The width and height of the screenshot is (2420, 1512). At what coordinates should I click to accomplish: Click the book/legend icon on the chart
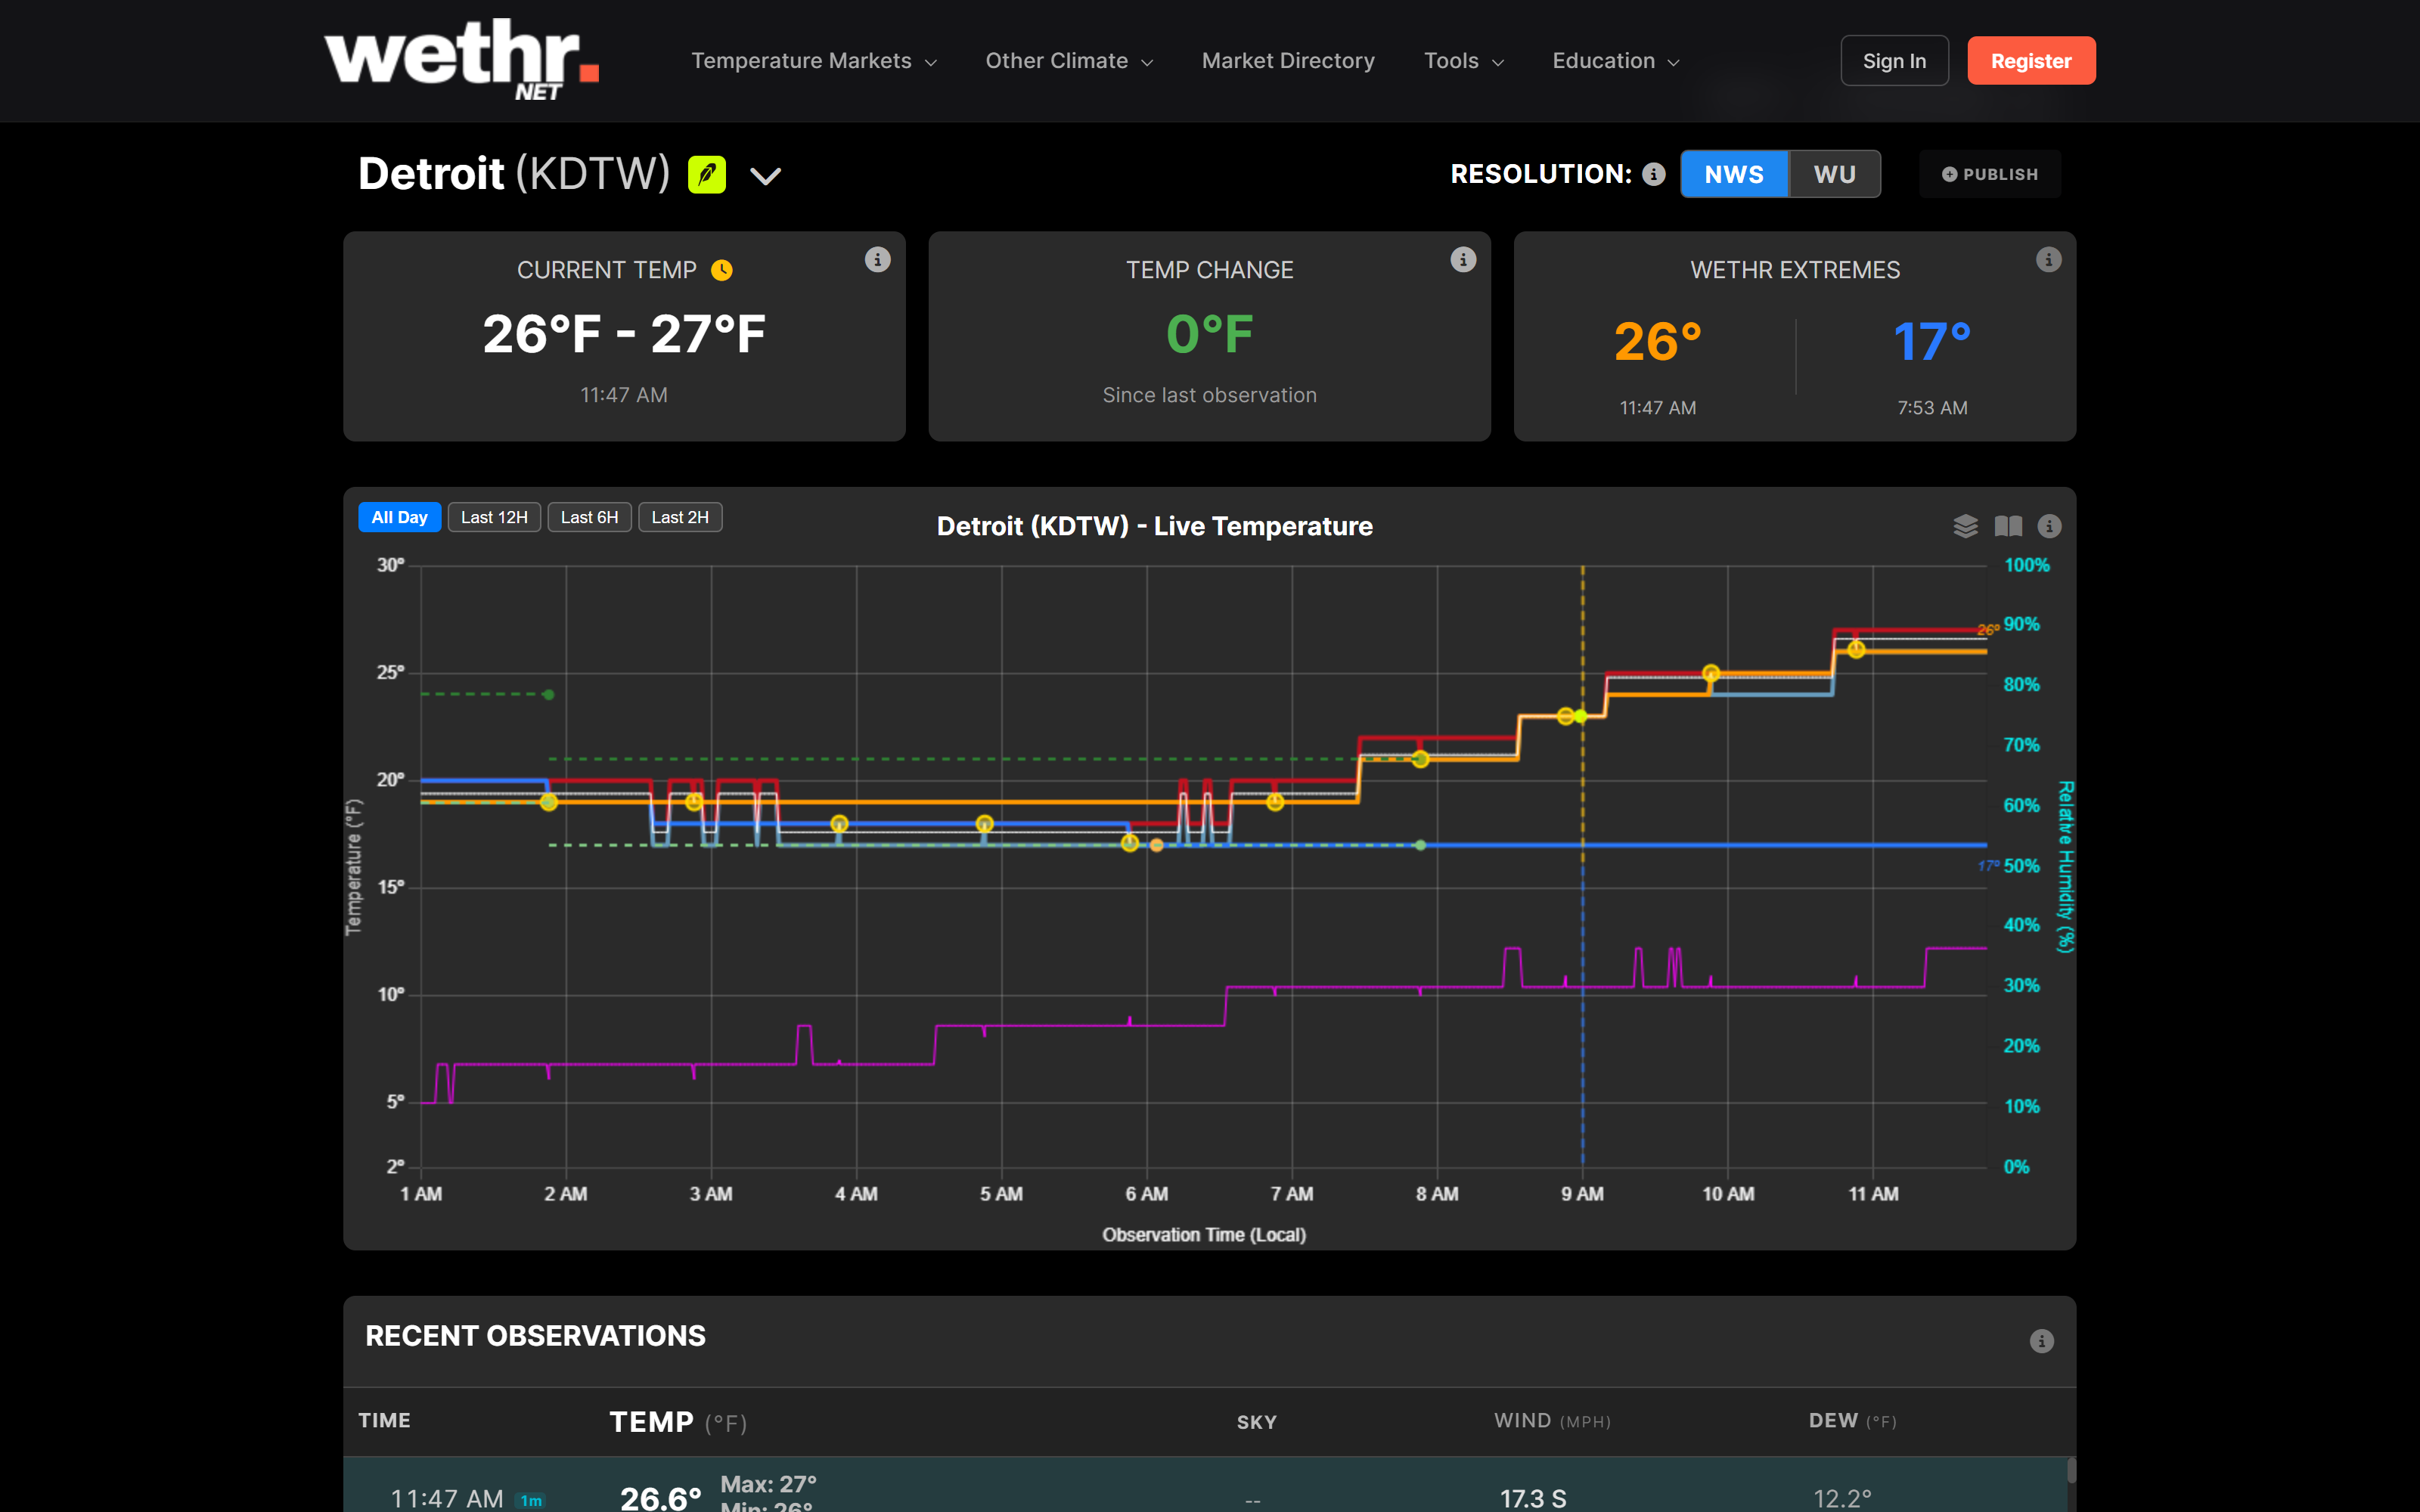pyautogui.click(x=2007, y=526)
